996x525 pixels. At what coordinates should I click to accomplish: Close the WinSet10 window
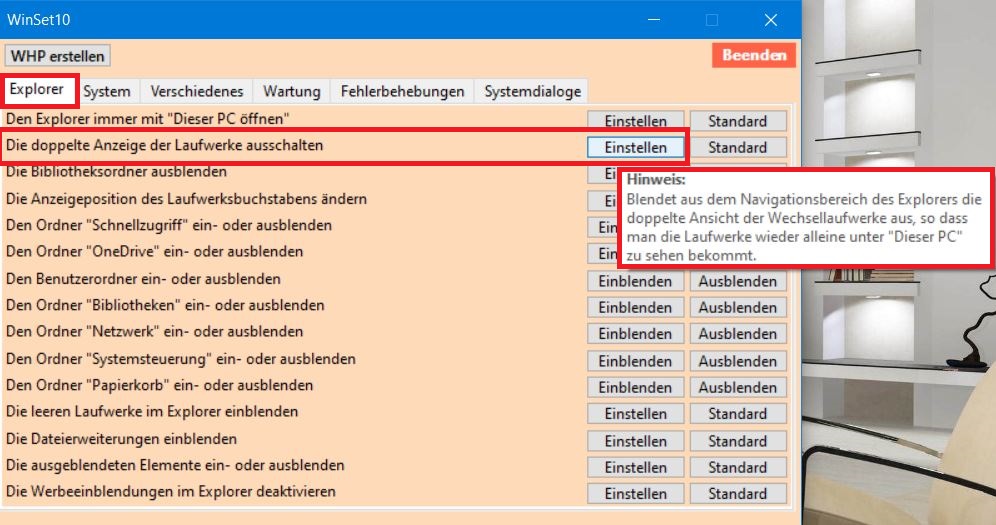pyautogui.click(x=771, y=20)
